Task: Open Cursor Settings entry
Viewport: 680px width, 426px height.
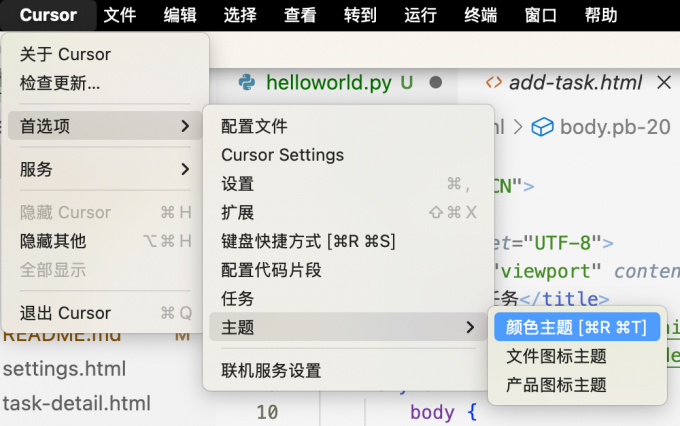Action: pos(348,155)
